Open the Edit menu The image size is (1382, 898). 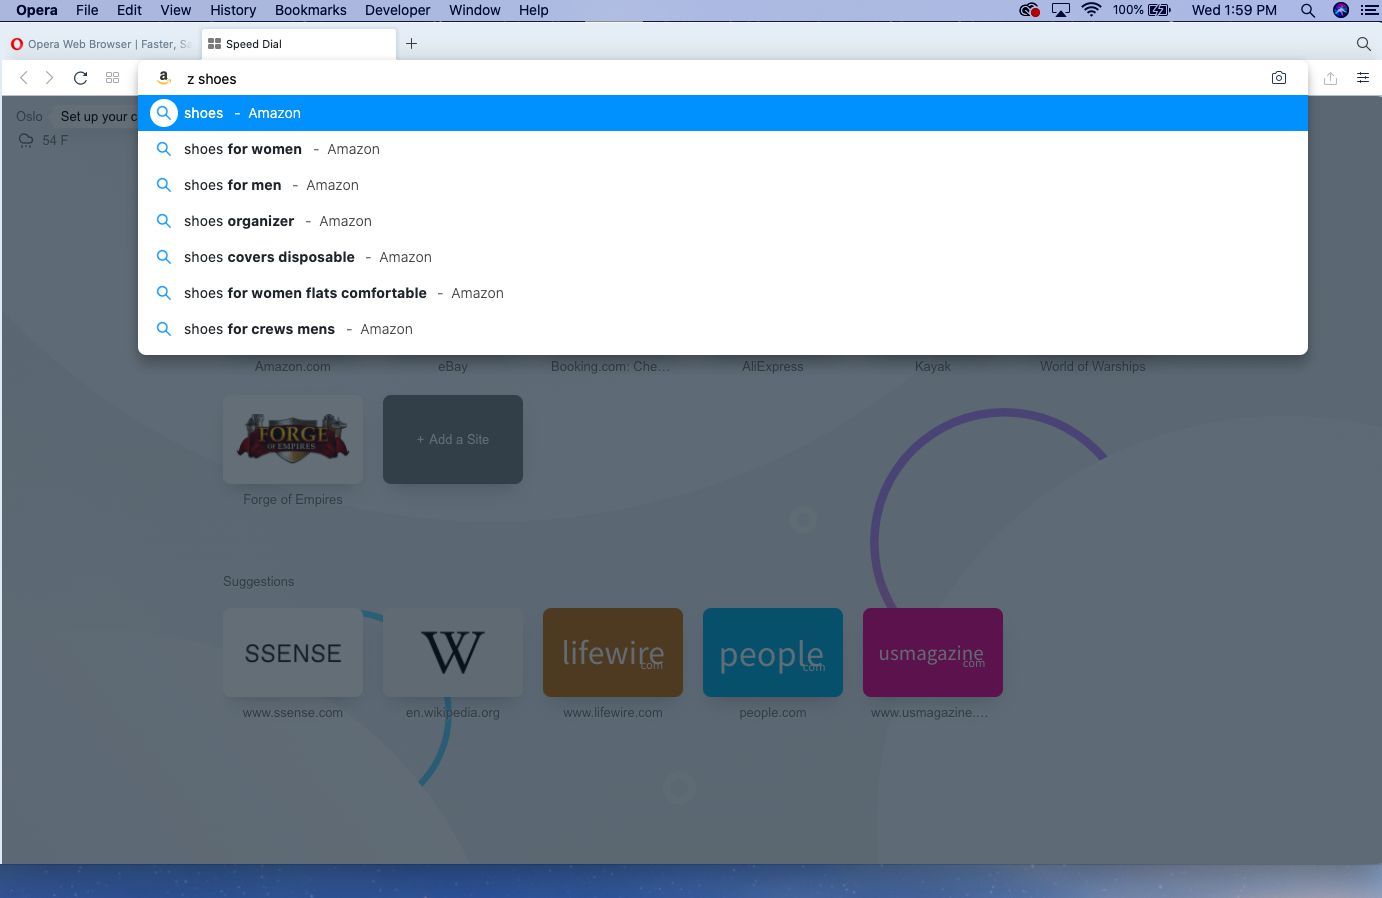tap(129, 10)
